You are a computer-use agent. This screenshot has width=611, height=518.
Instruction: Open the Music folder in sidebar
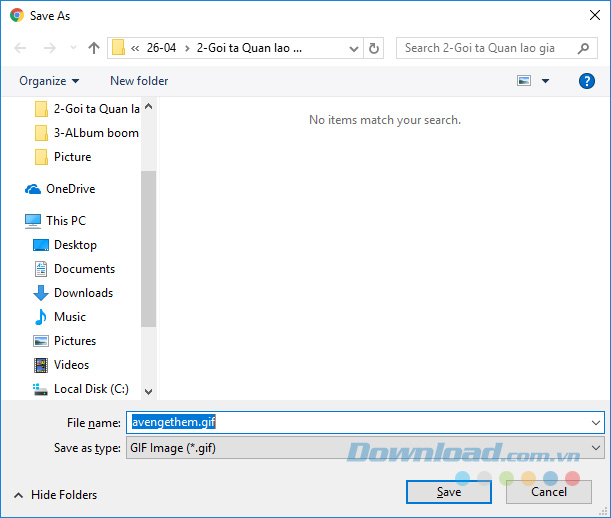tap(69, 317)
